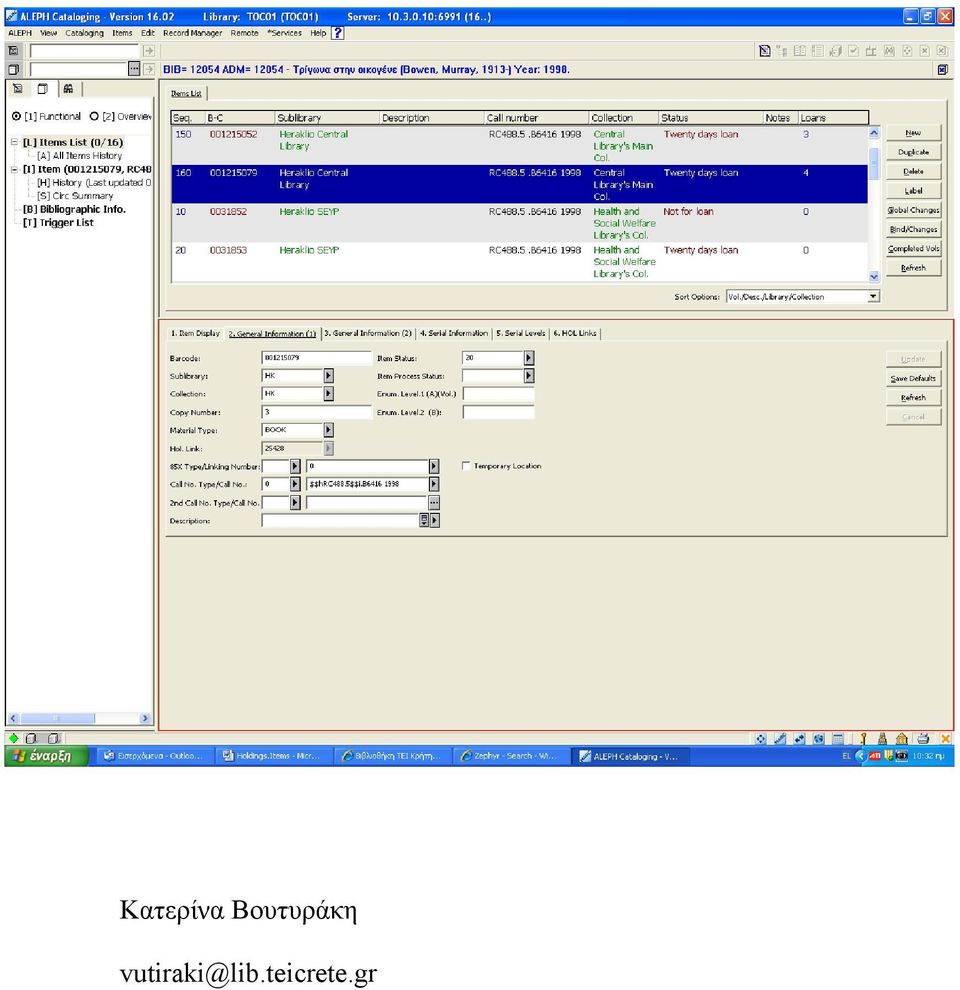
Task: Open the Sort Options dropdown
Action: (x=873, y=297)
